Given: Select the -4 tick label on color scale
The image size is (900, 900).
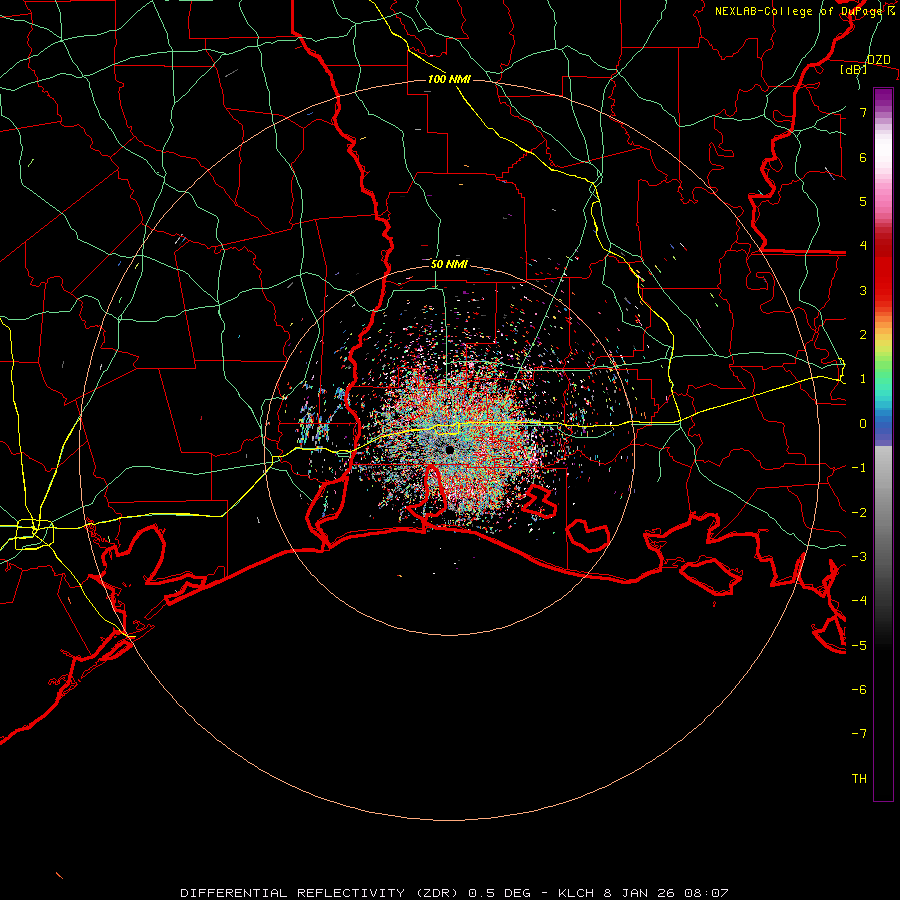Looking at the screenshot, I should point(859,600).
